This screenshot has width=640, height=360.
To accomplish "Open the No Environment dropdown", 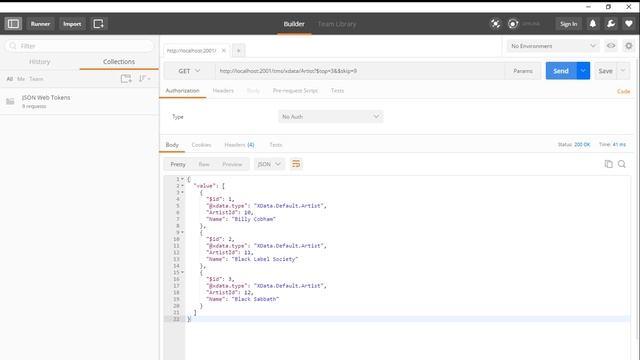I will [553, 46].
